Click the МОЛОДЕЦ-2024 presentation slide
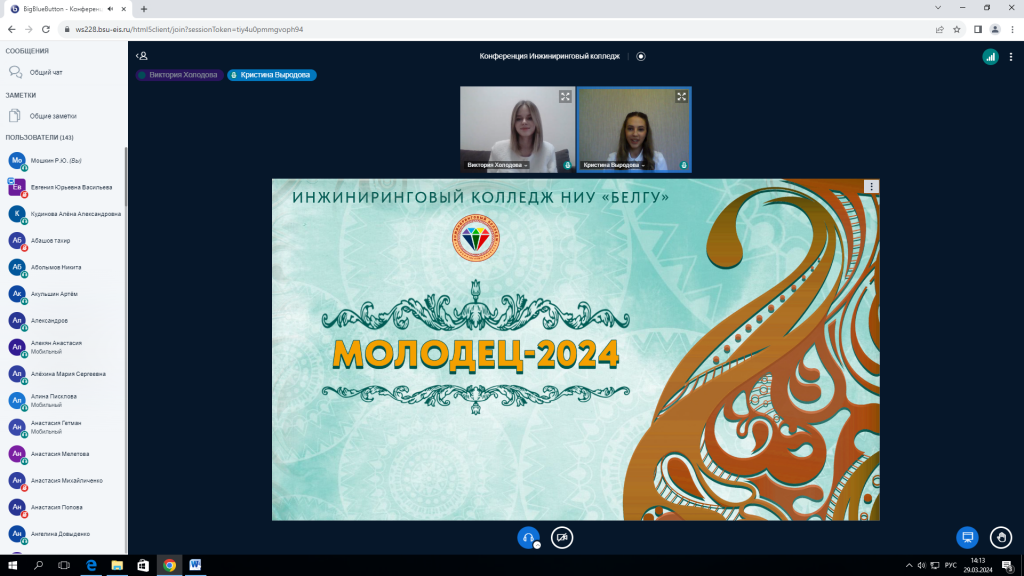The height and width of the screenshot is (576, 1024). (575, 349)
